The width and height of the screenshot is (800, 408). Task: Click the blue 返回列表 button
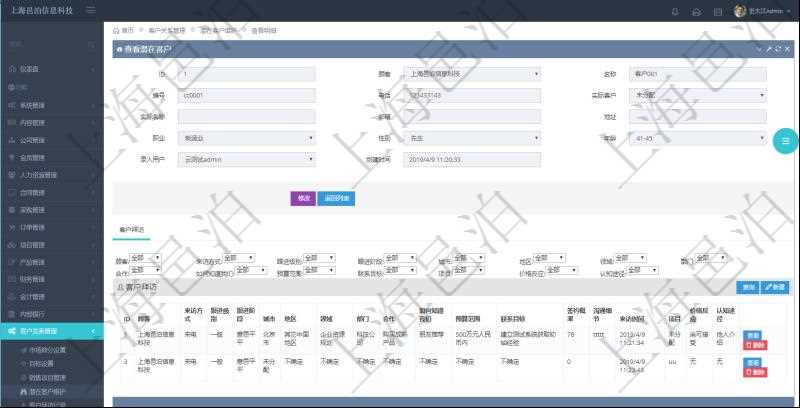[336, 198]
